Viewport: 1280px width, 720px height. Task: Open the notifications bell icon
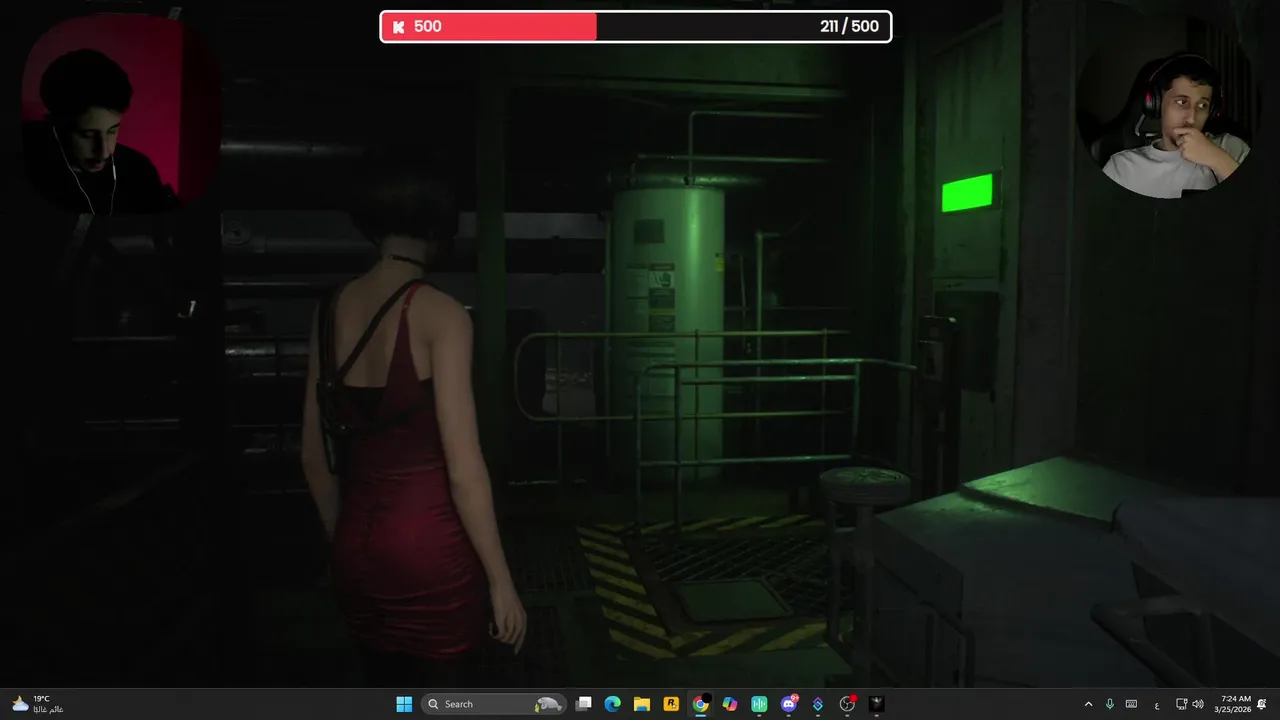coord(1262,704)
